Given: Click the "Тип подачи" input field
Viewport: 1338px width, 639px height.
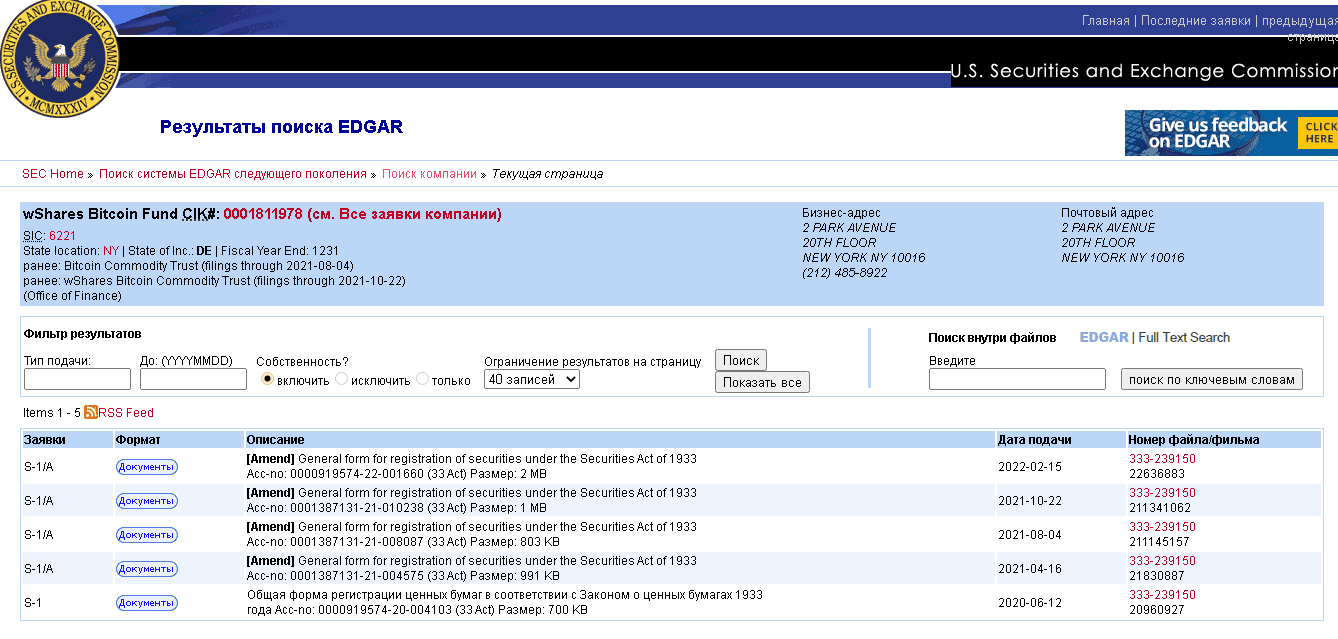Looking at the screenshot, I should [77, 379].
